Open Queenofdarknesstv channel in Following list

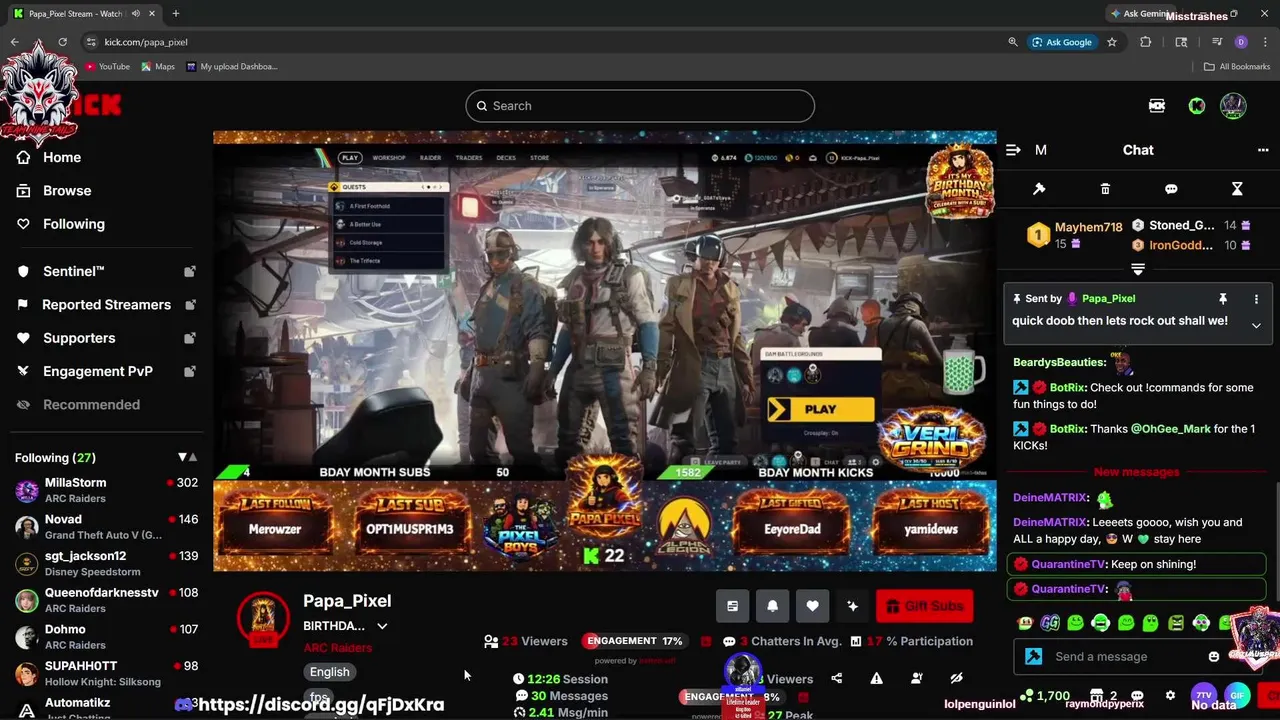pos(106,600)
